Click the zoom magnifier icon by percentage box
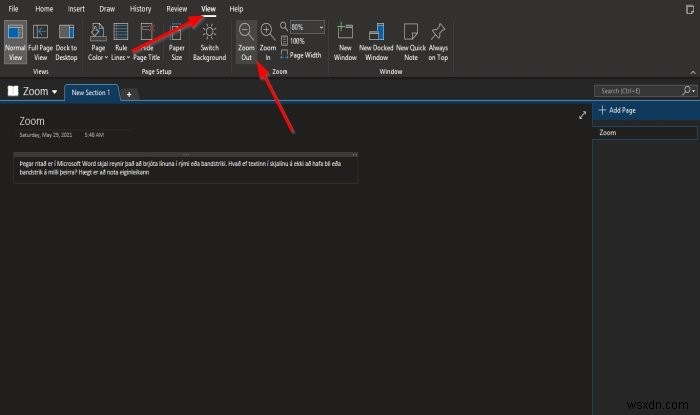 [x=284, y=27]
